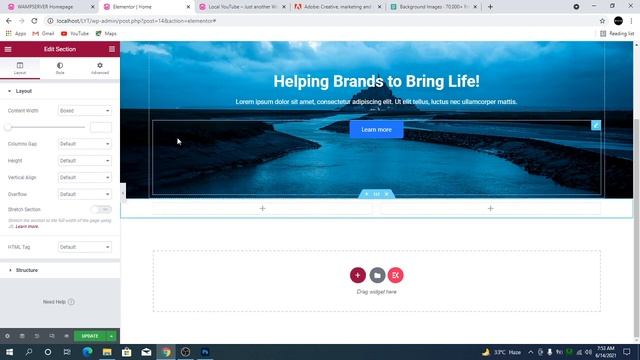Switch to Local YouTube browser tab

click(x=242, y=7)
